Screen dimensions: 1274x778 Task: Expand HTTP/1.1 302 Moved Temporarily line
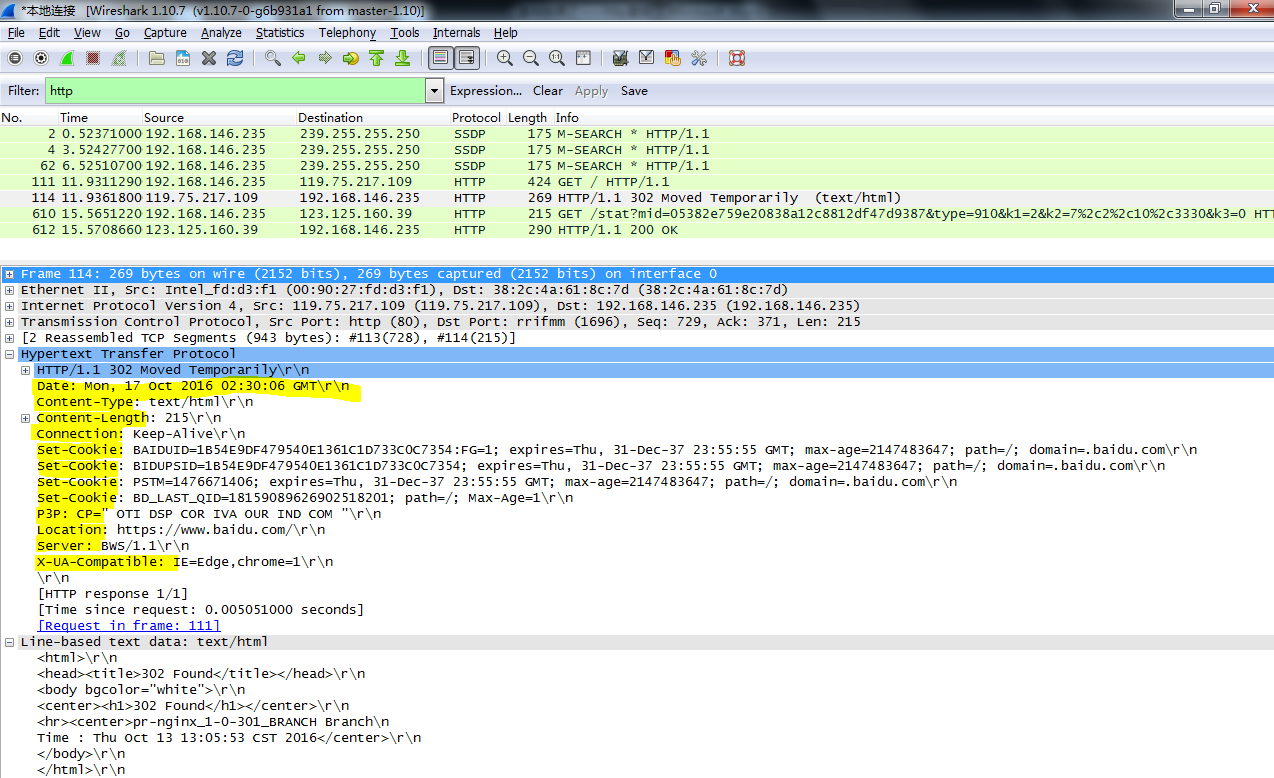pos(25,370)
